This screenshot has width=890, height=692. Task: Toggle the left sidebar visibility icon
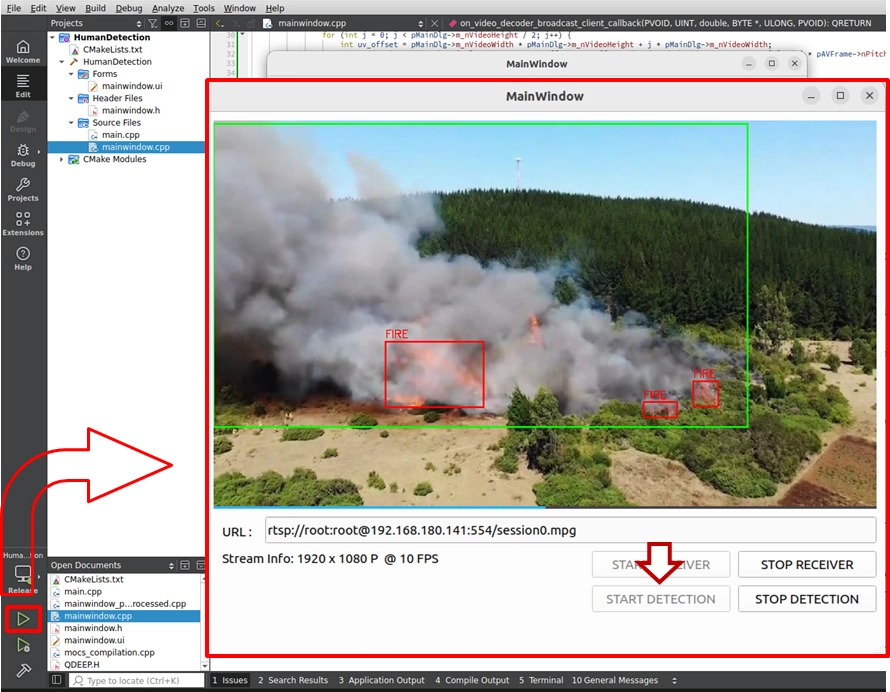56,680
